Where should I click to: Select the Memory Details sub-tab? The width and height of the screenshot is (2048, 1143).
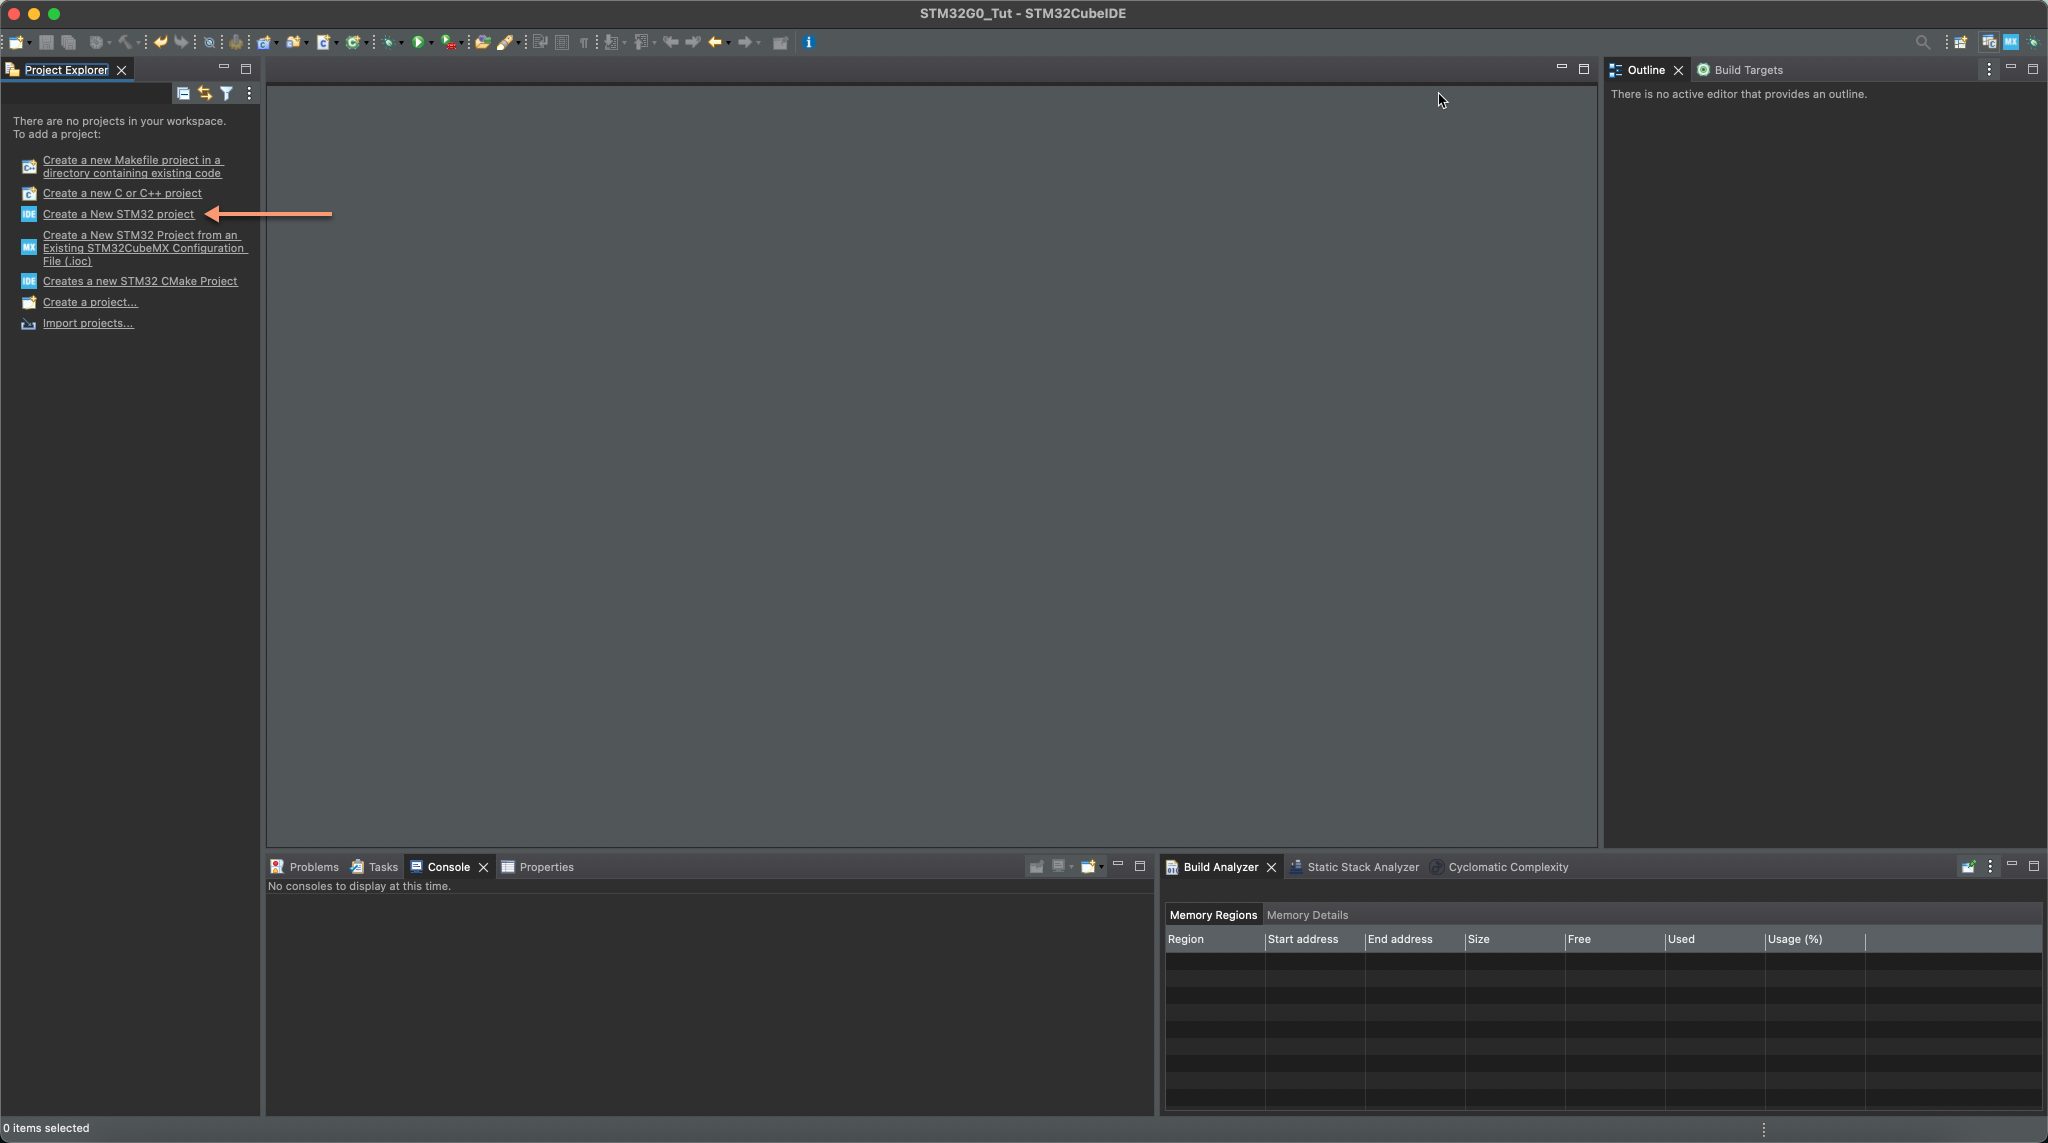1307,915
